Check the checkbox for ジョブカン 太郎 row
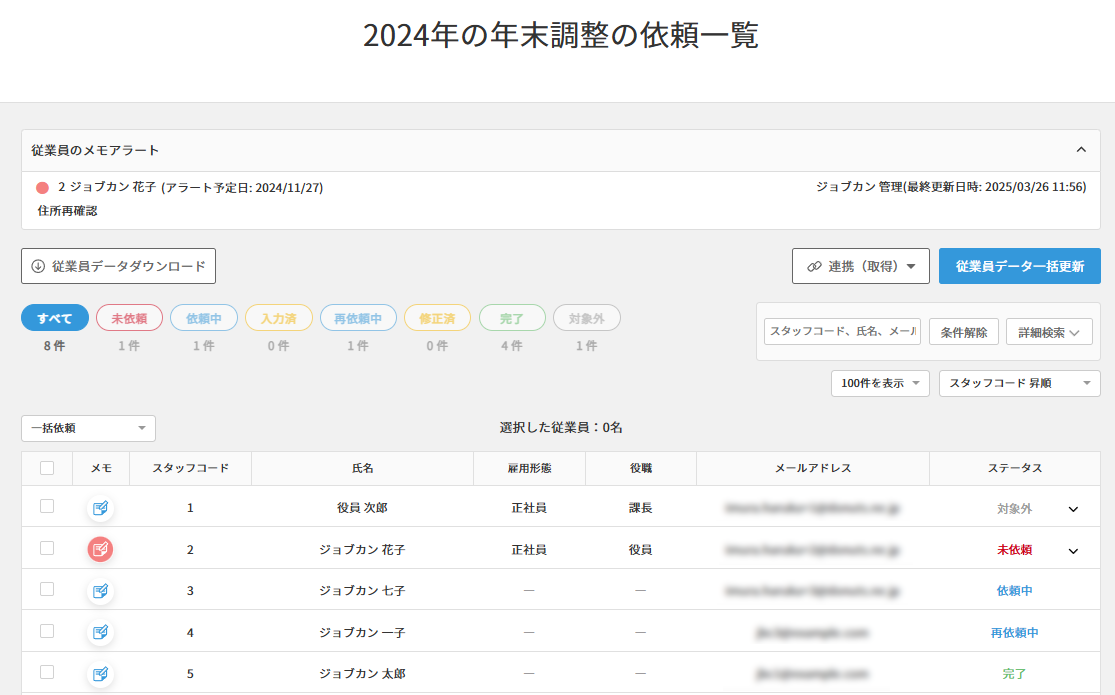The height and width of the screenshot is (695, 1115). [47, 672]
